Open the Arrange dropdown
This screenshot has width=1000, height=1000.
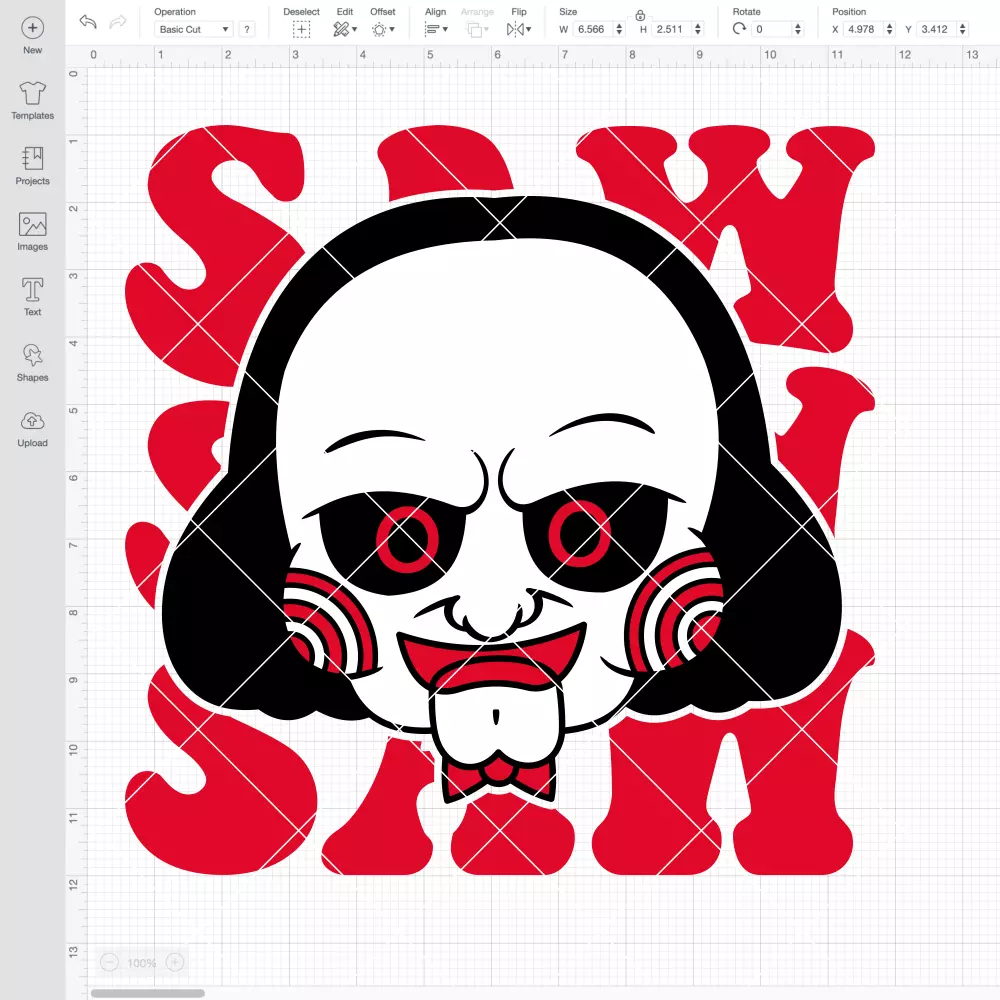coord(477,29)
